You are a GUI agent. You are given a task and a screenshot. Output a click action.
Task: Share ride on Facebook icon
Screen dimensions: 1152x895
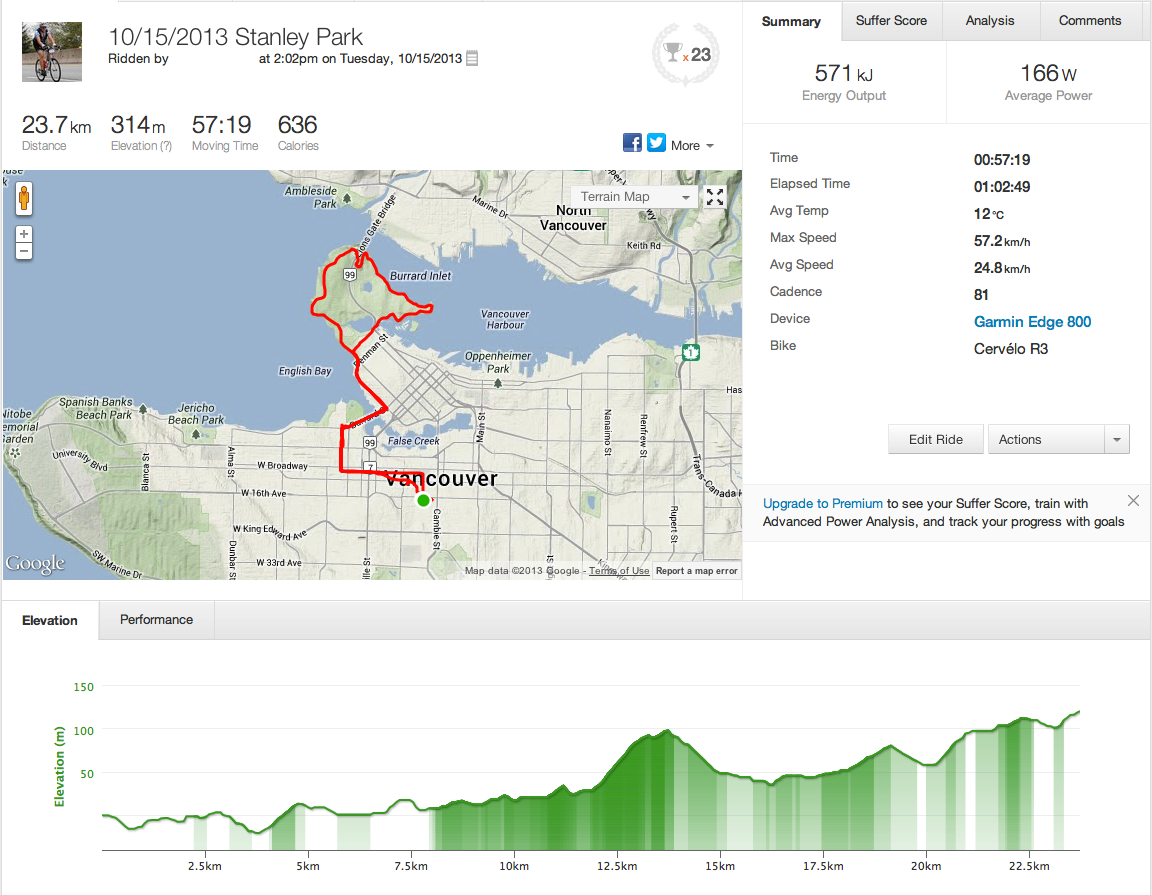tap(632, 143)
